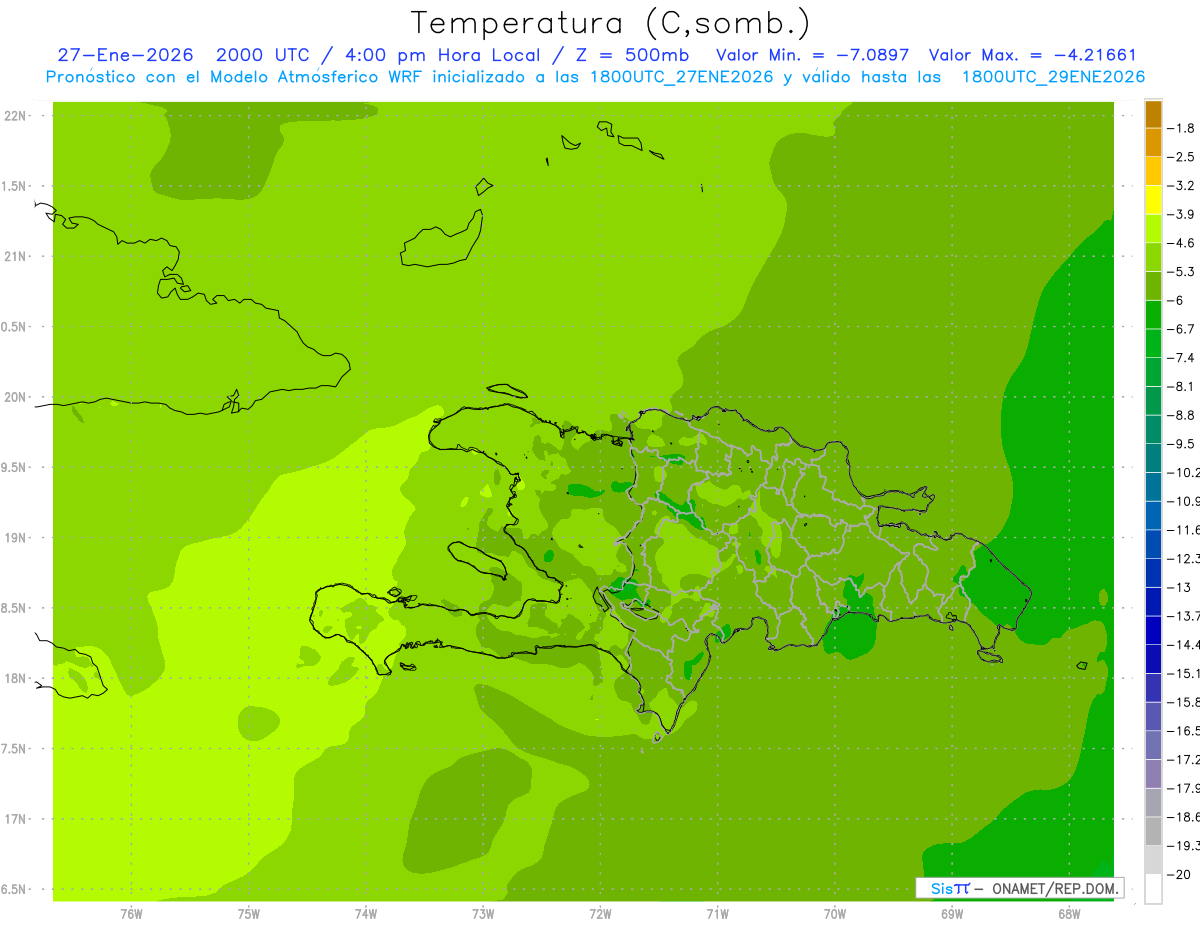This screenshot has height=927, width=1200.
Task: Click the "21N" latitude label
Action: point(15,256)
